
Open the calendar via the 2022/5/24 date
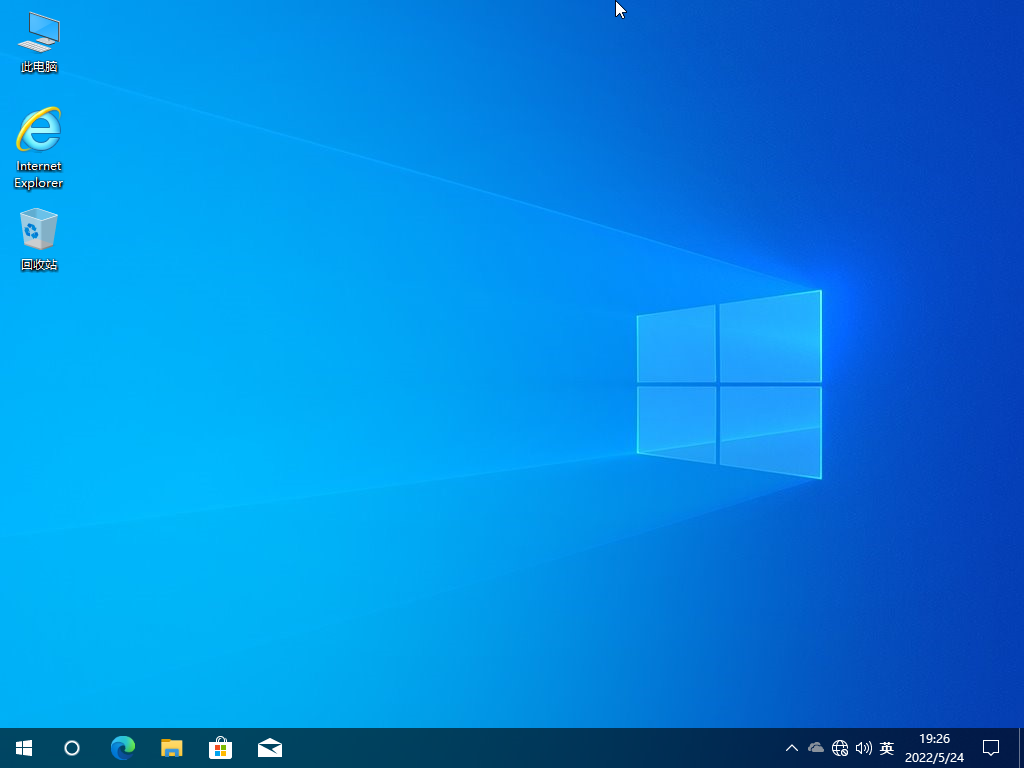pyautogui.click(x=935, y=756)
